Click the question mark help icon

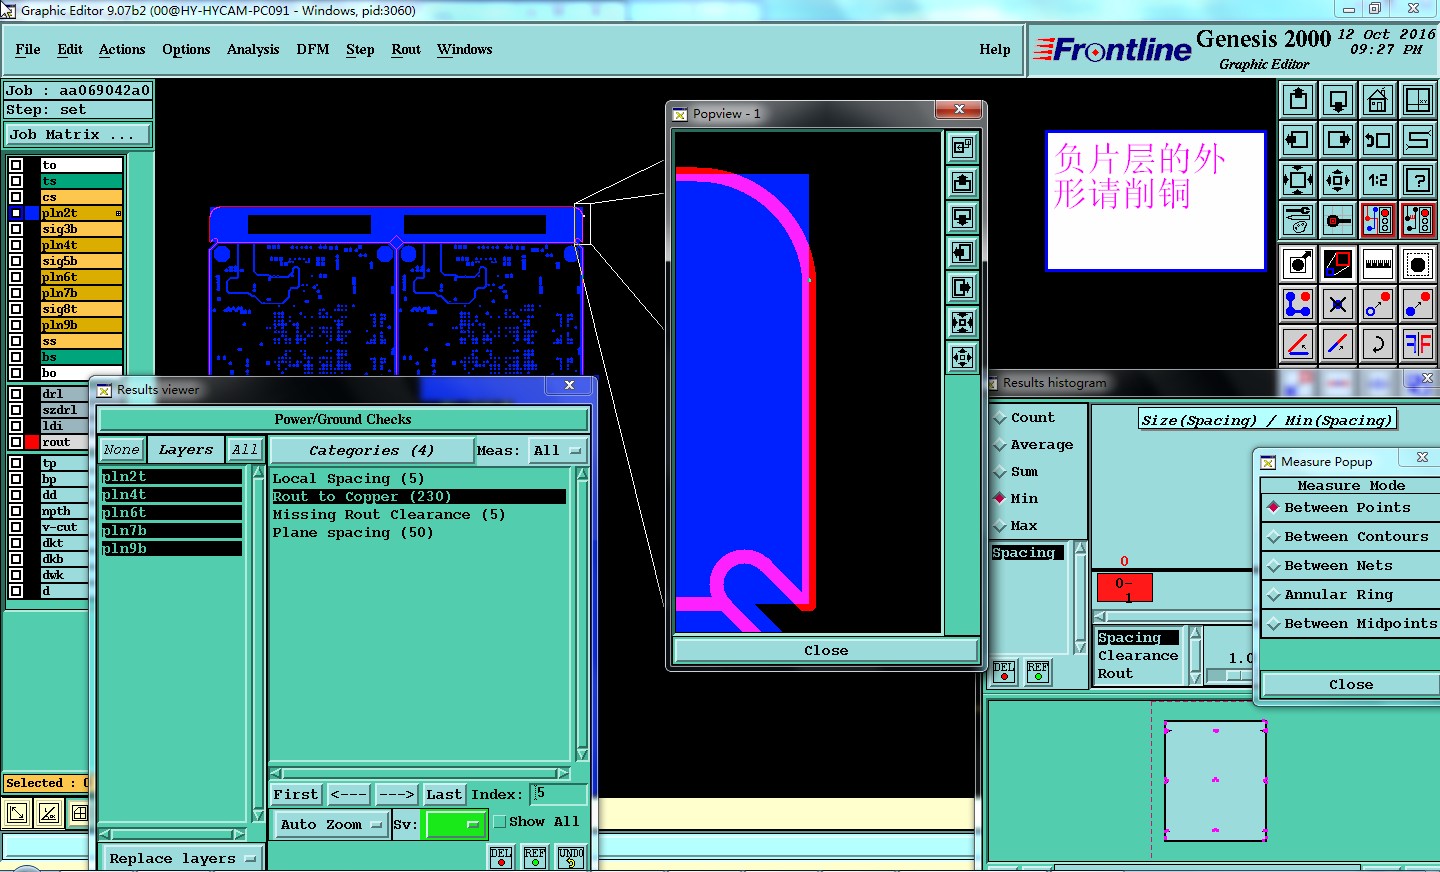tap(1418, 180)
